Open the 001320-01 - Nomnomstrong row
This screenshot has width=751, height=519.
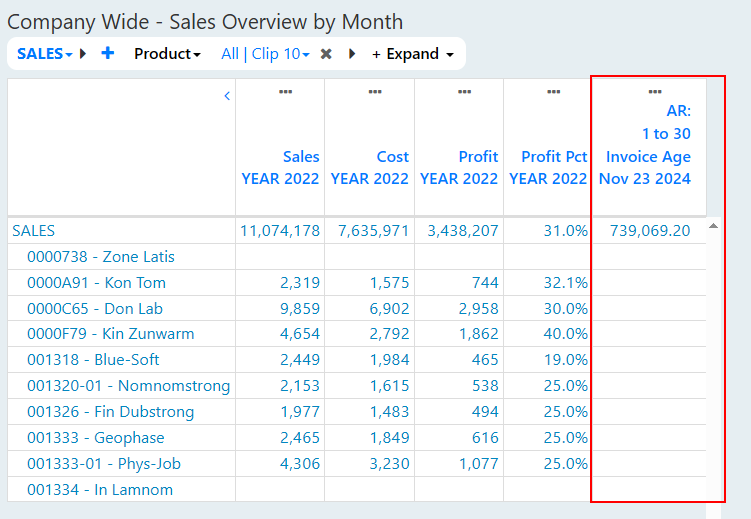[x=128, y=385]
